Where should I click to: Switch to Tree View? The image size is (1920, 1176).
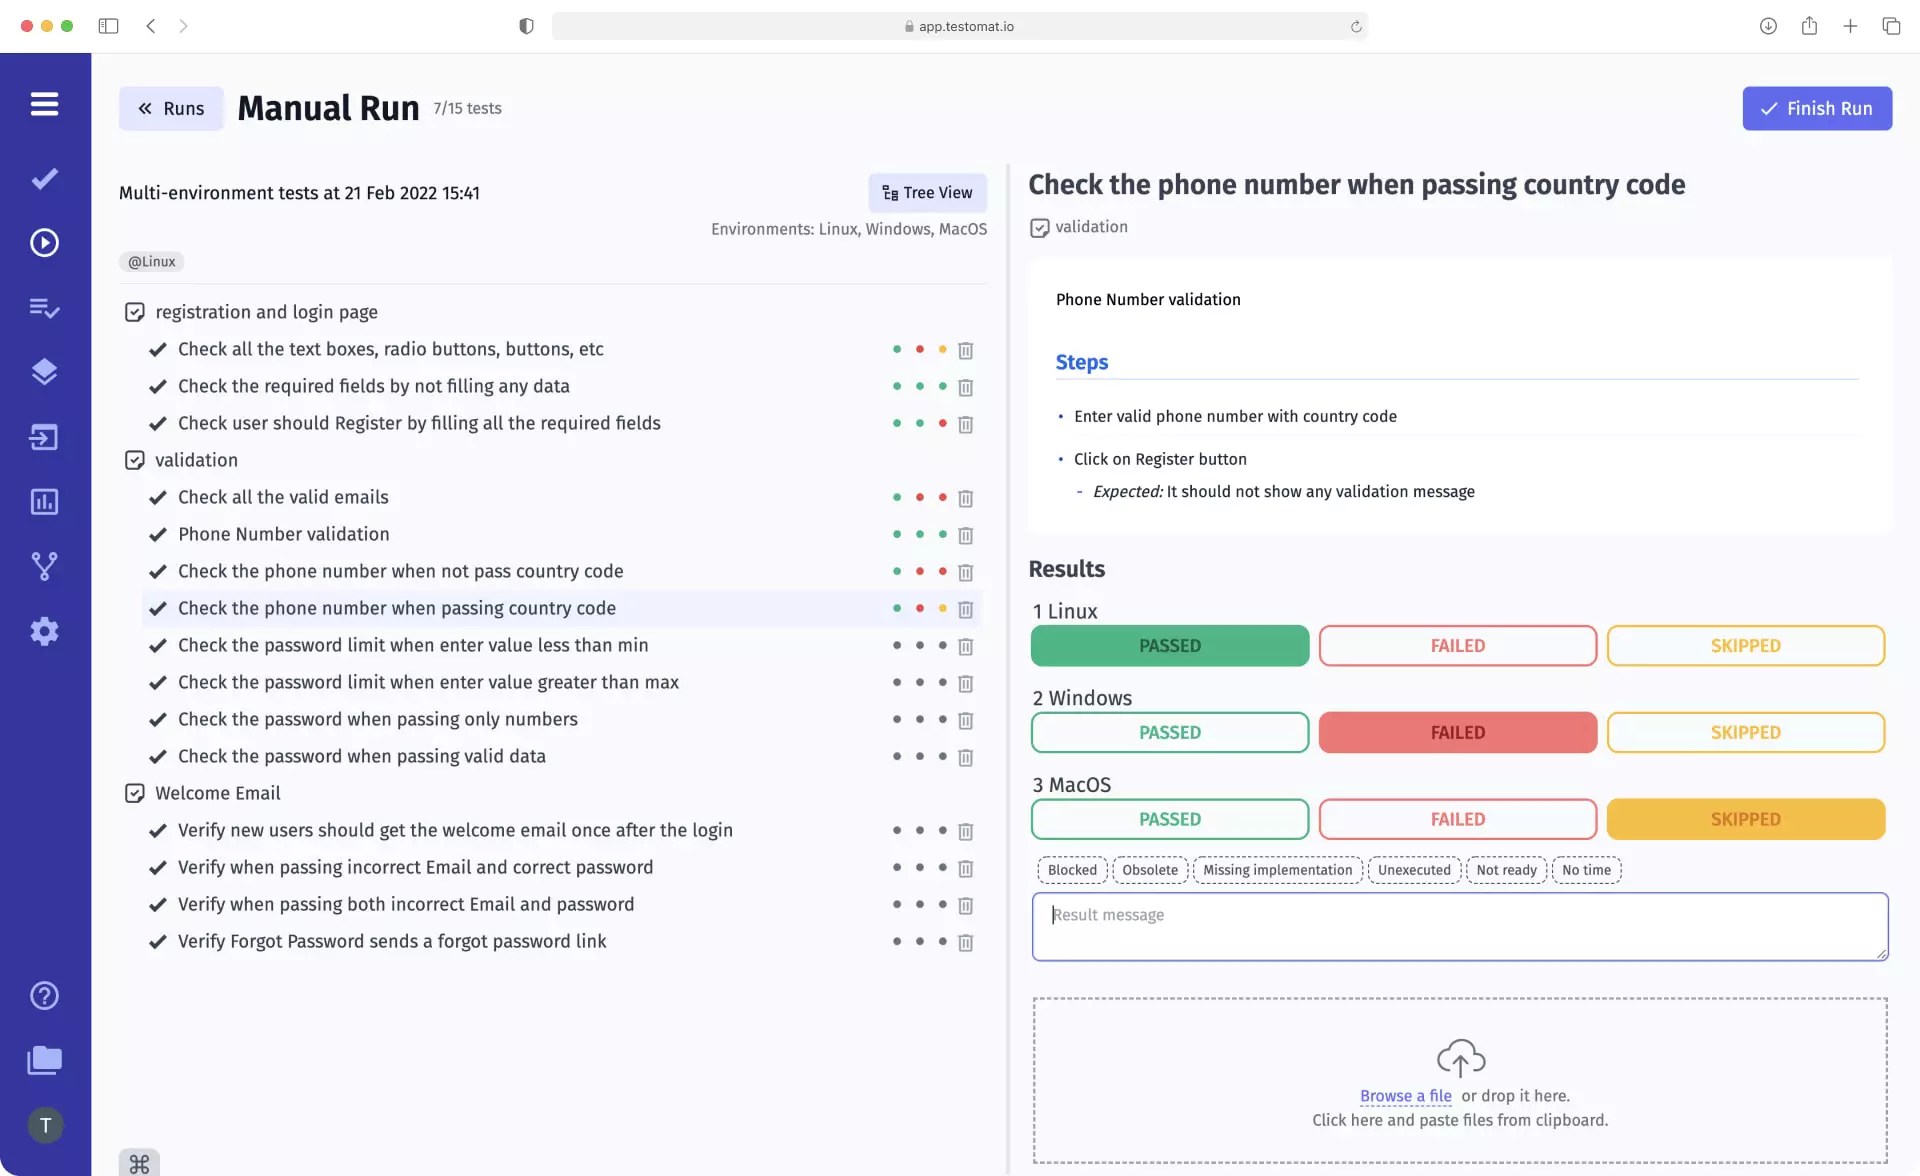pyautogui.click(x=927, y=192)
